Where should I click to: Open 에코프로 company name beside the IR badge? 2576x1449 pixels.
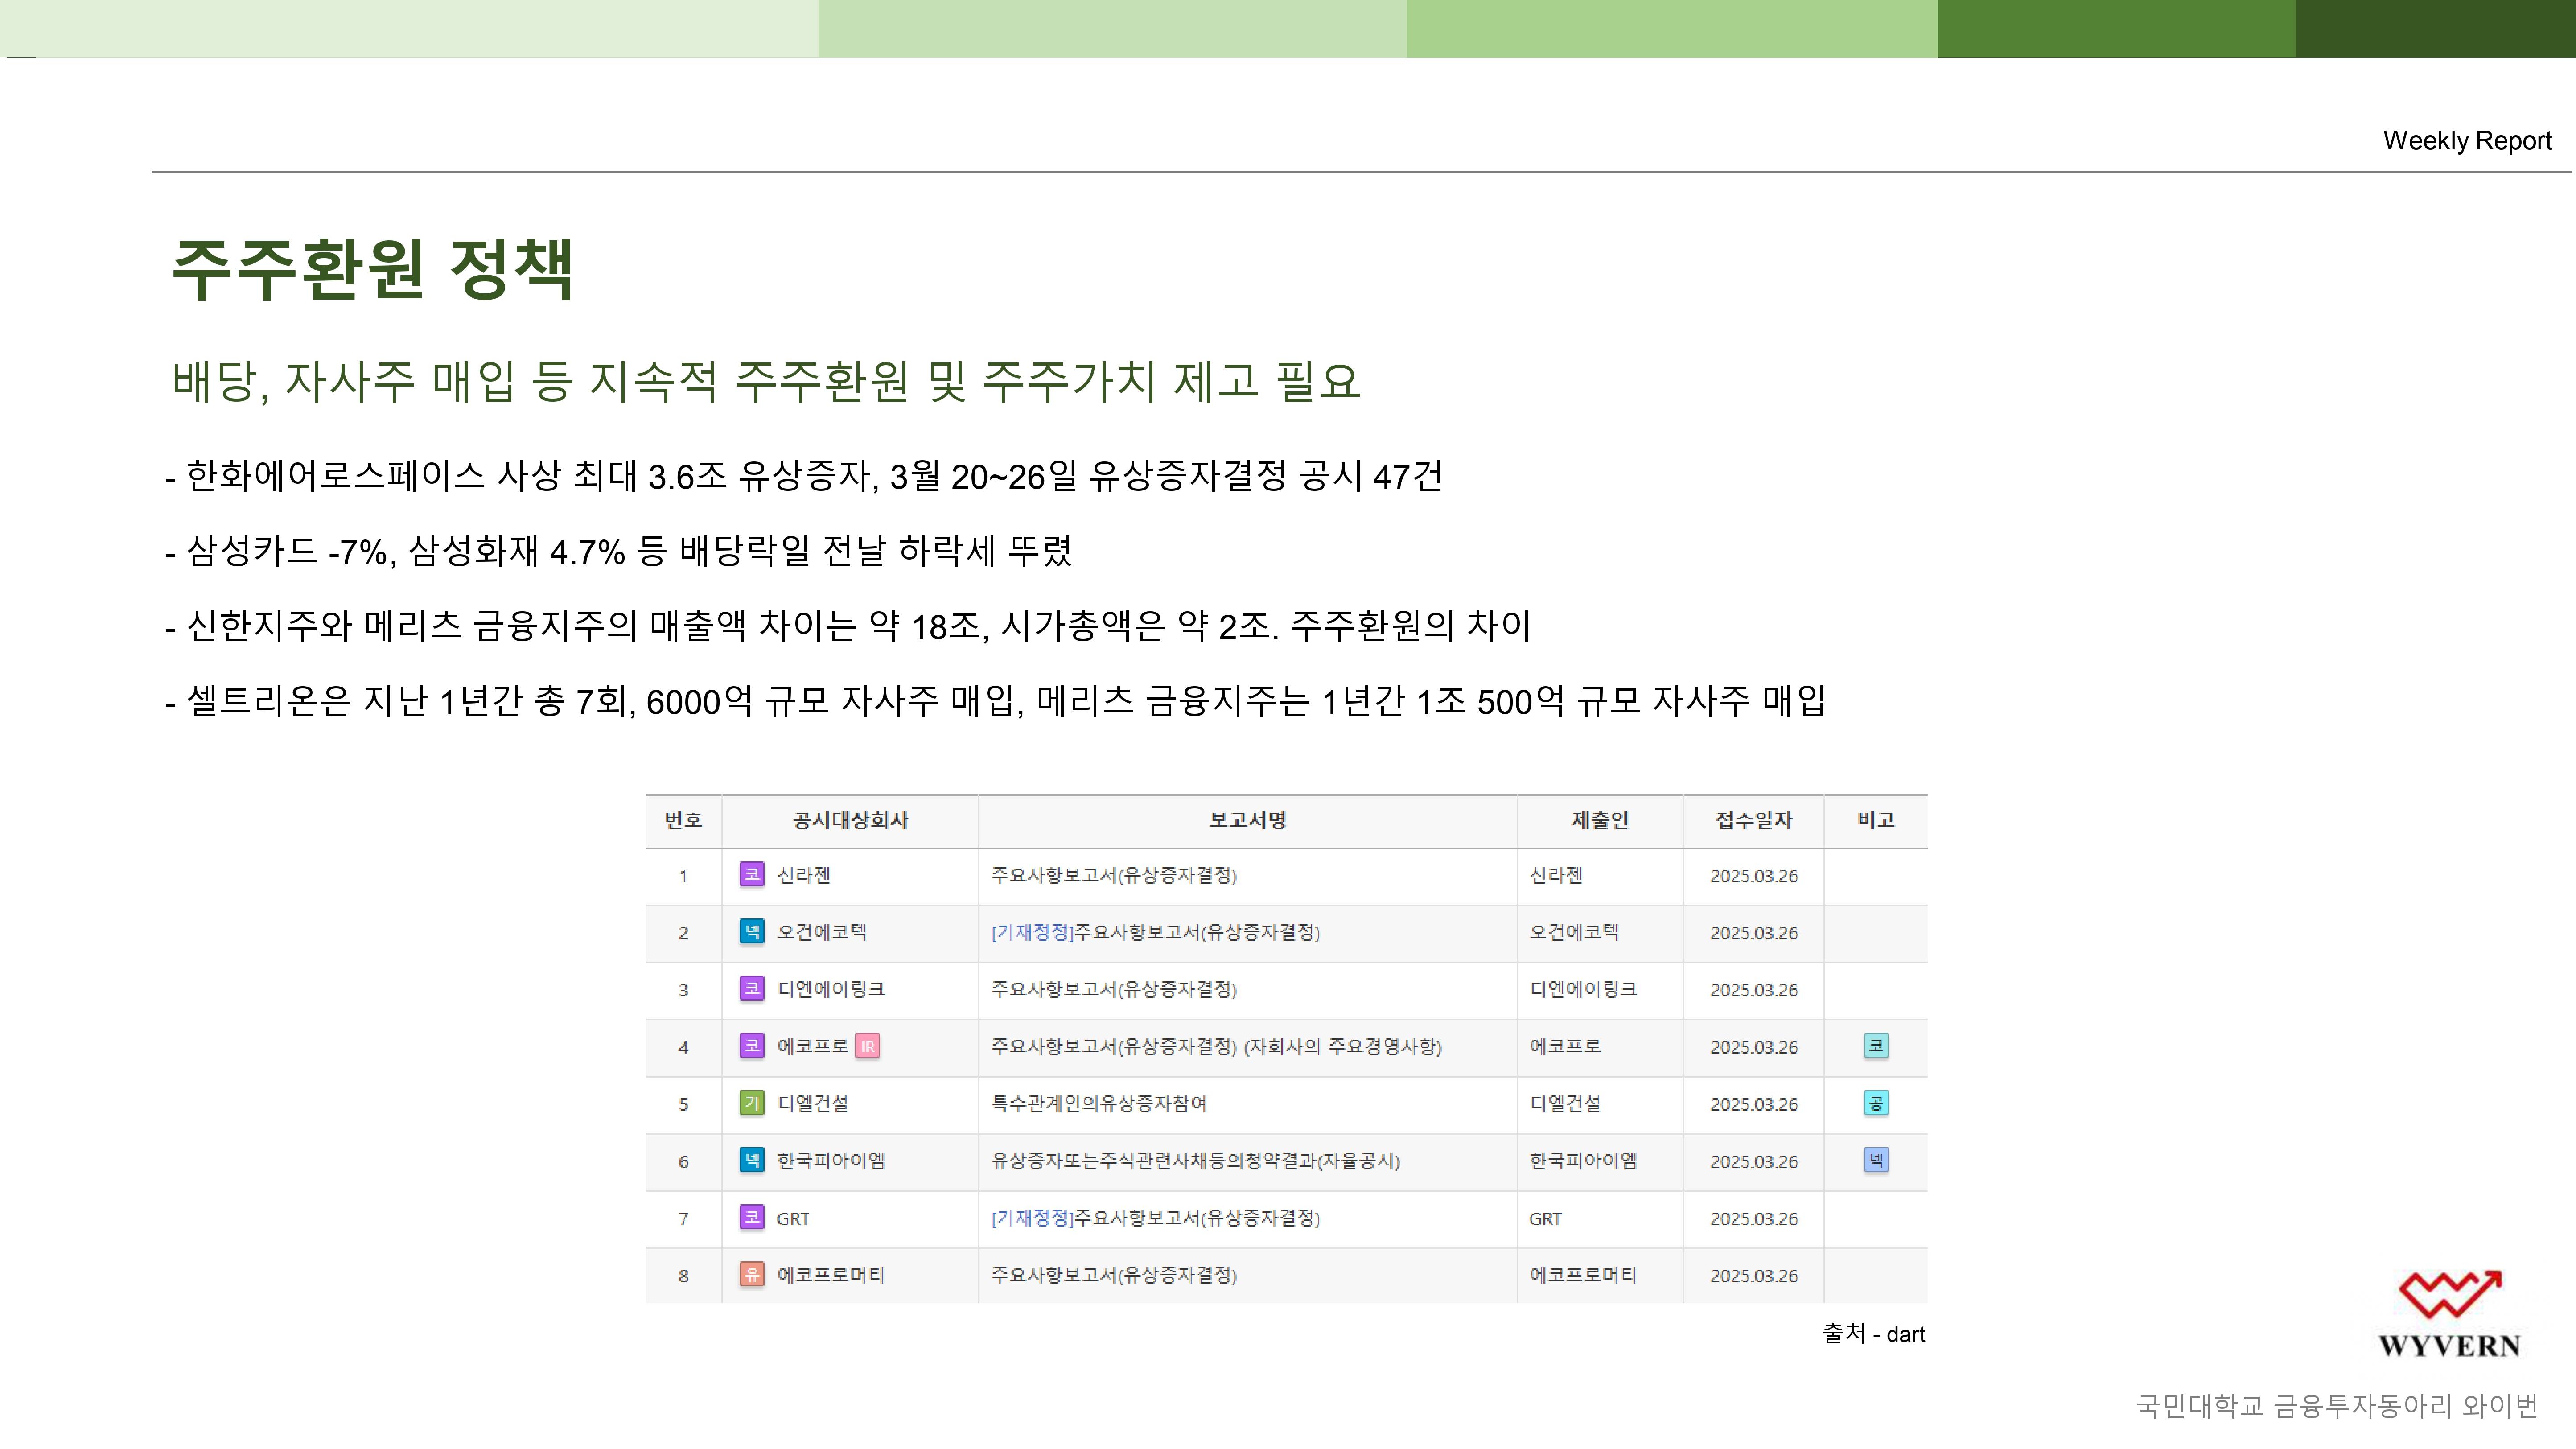(813, 1046)
